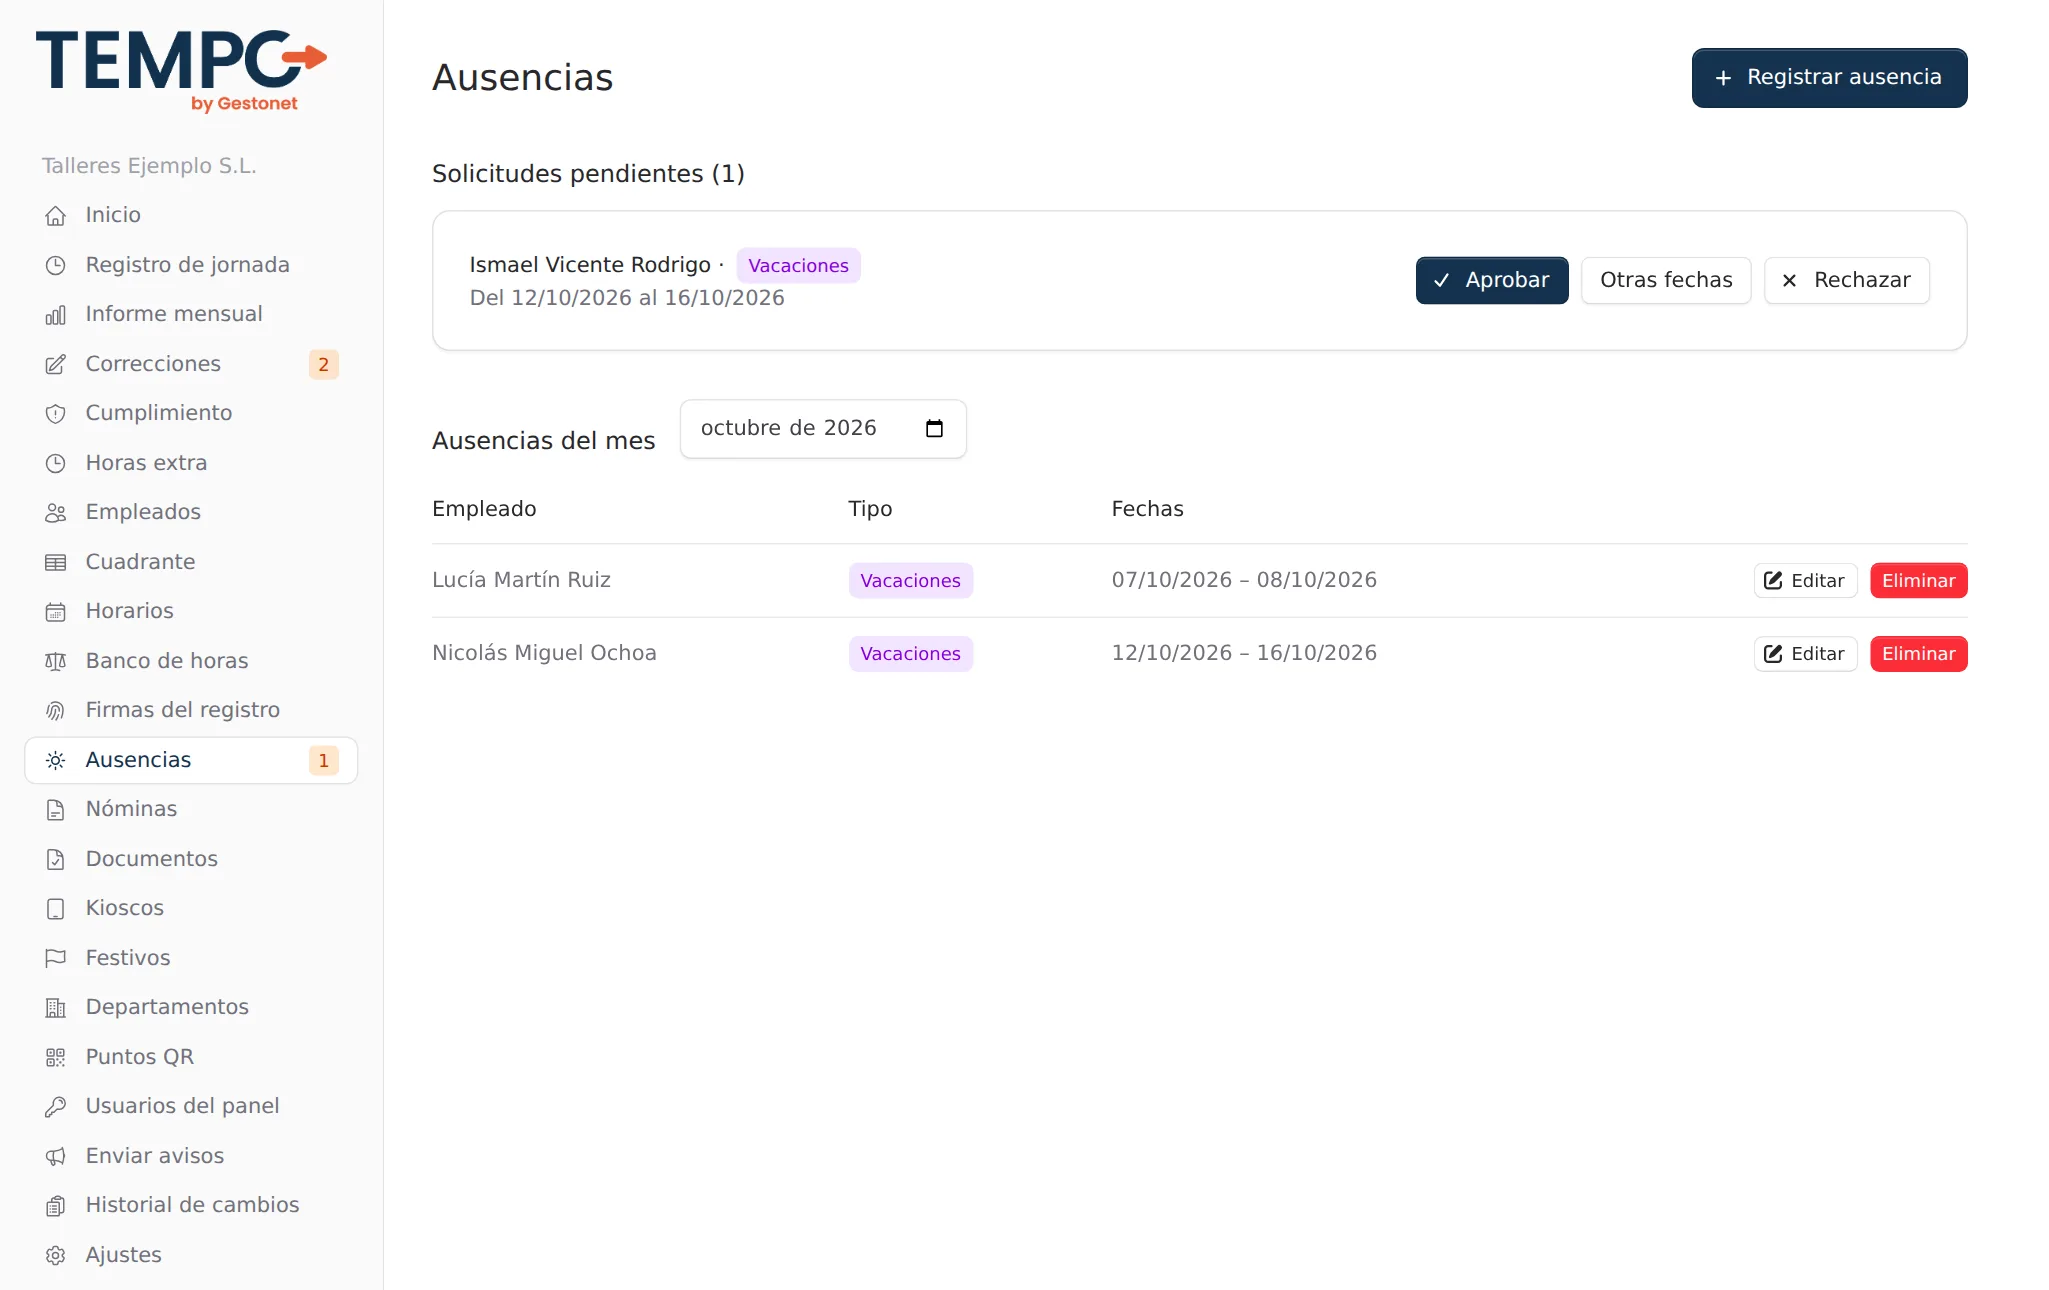Image resolution: width=2049 pixels, height=1290 pixels.
Task: Approve Ismael Vicente Rodrigo's vacation request
Action: click(1491, 280)
